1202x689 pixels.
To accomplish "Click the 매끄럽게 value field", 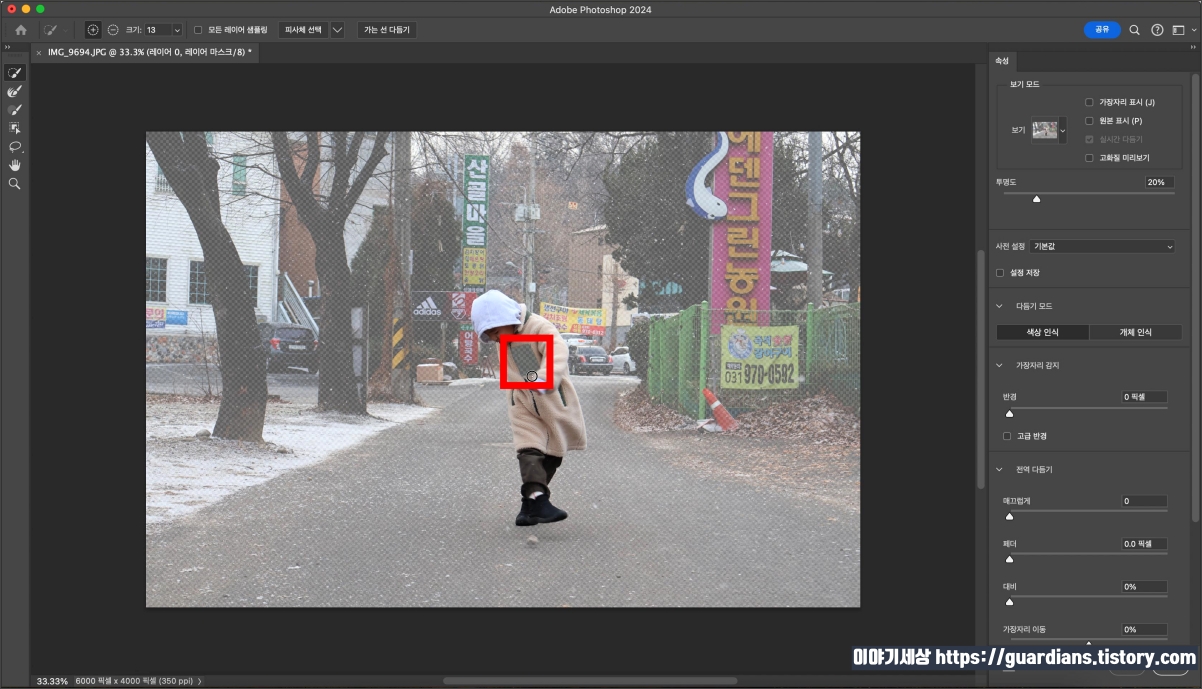I will click(x=1144, y=501).
